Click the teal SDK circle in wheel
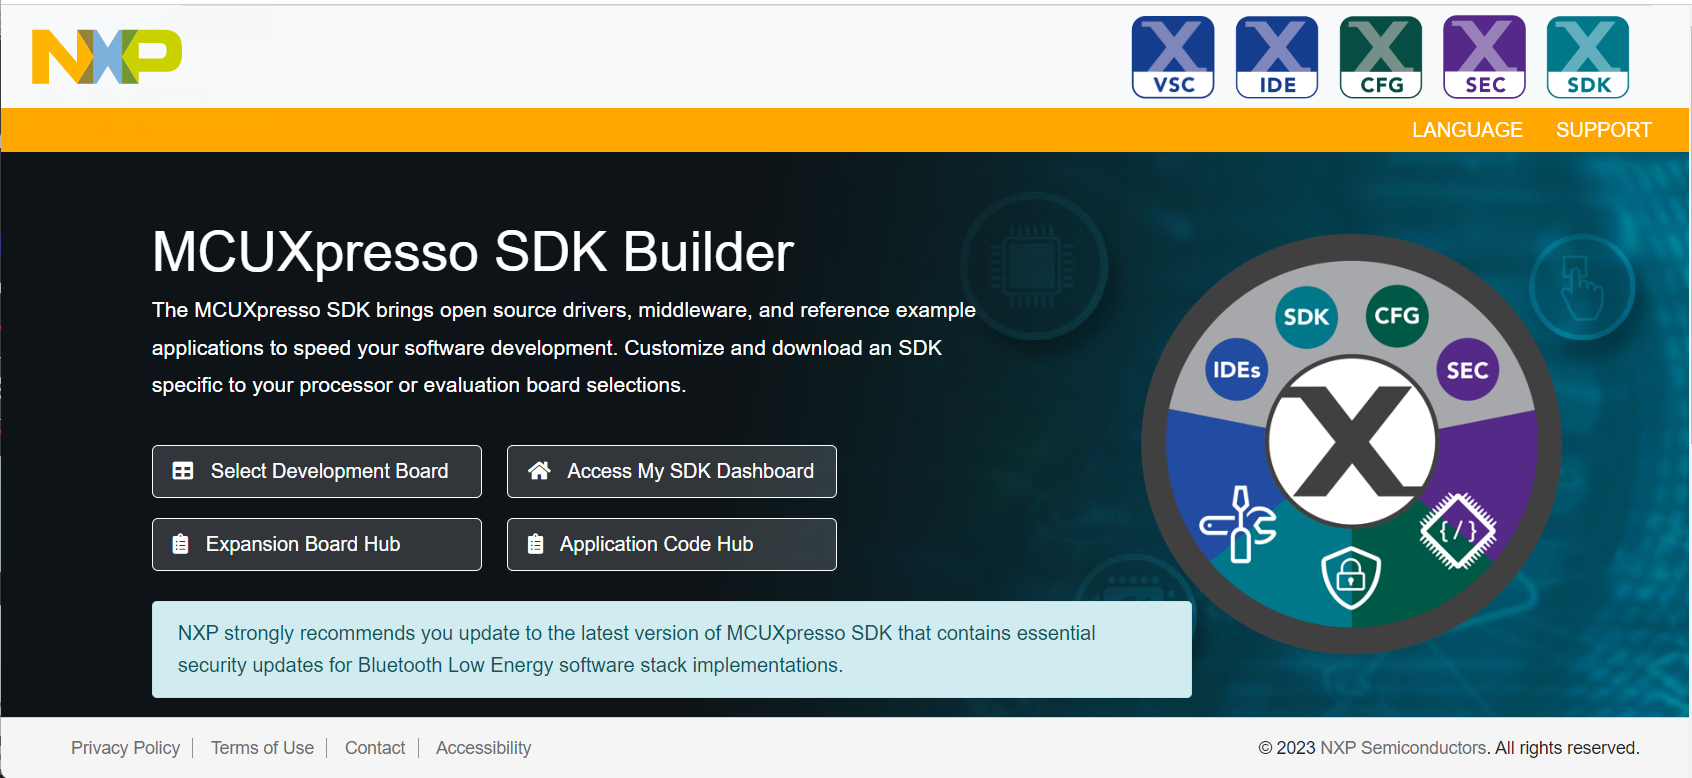This screenshot has width=1692, height=778. (1306, 317)
